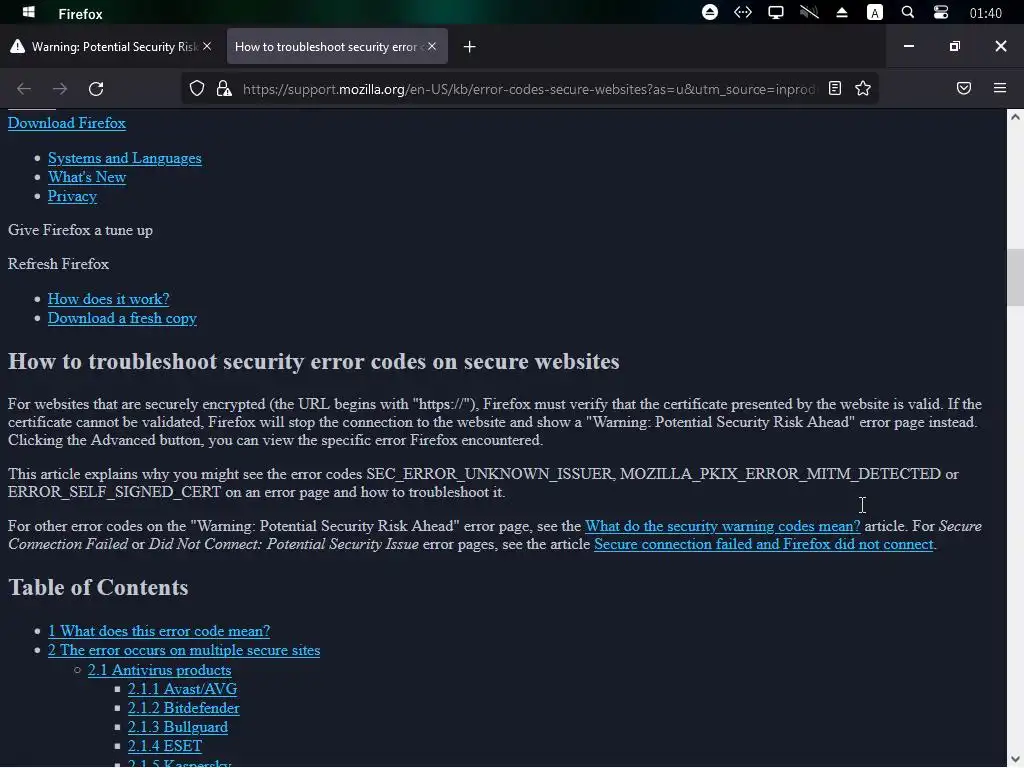Open the control center toggles icon
1024x768 pixels.
(940, 12)
